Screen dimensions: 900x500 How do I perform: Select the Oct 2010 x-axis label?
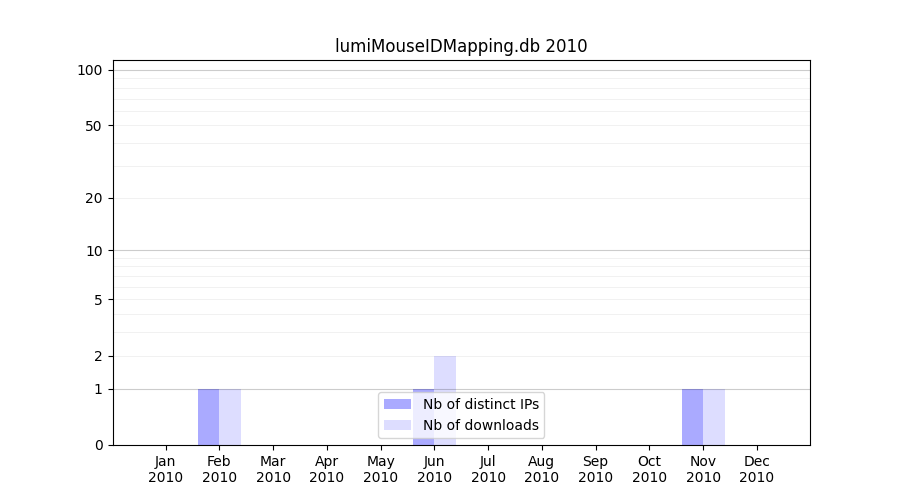coord(649,469)
